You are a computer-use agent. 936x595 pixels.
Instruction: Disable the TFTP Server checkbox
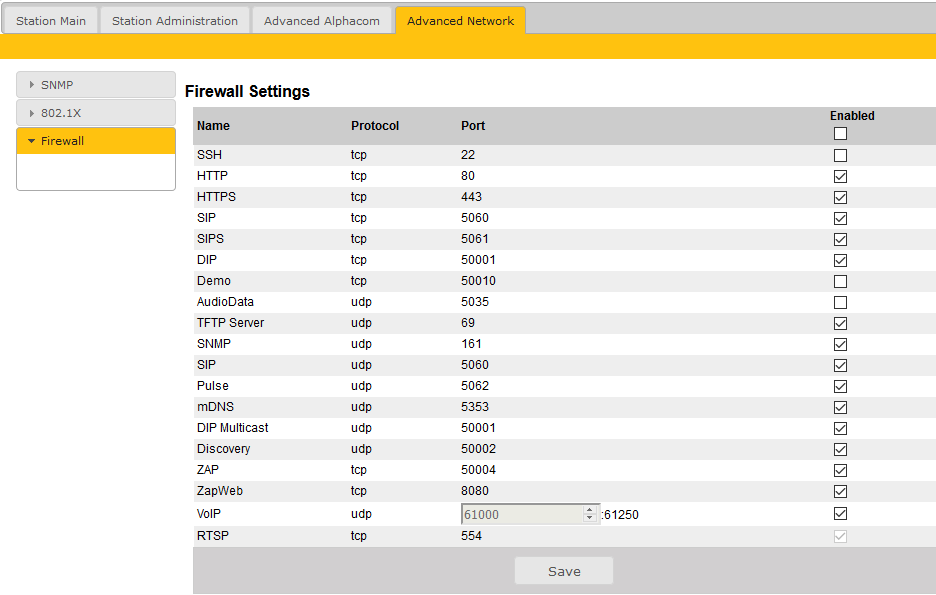[x=840, y=323]
